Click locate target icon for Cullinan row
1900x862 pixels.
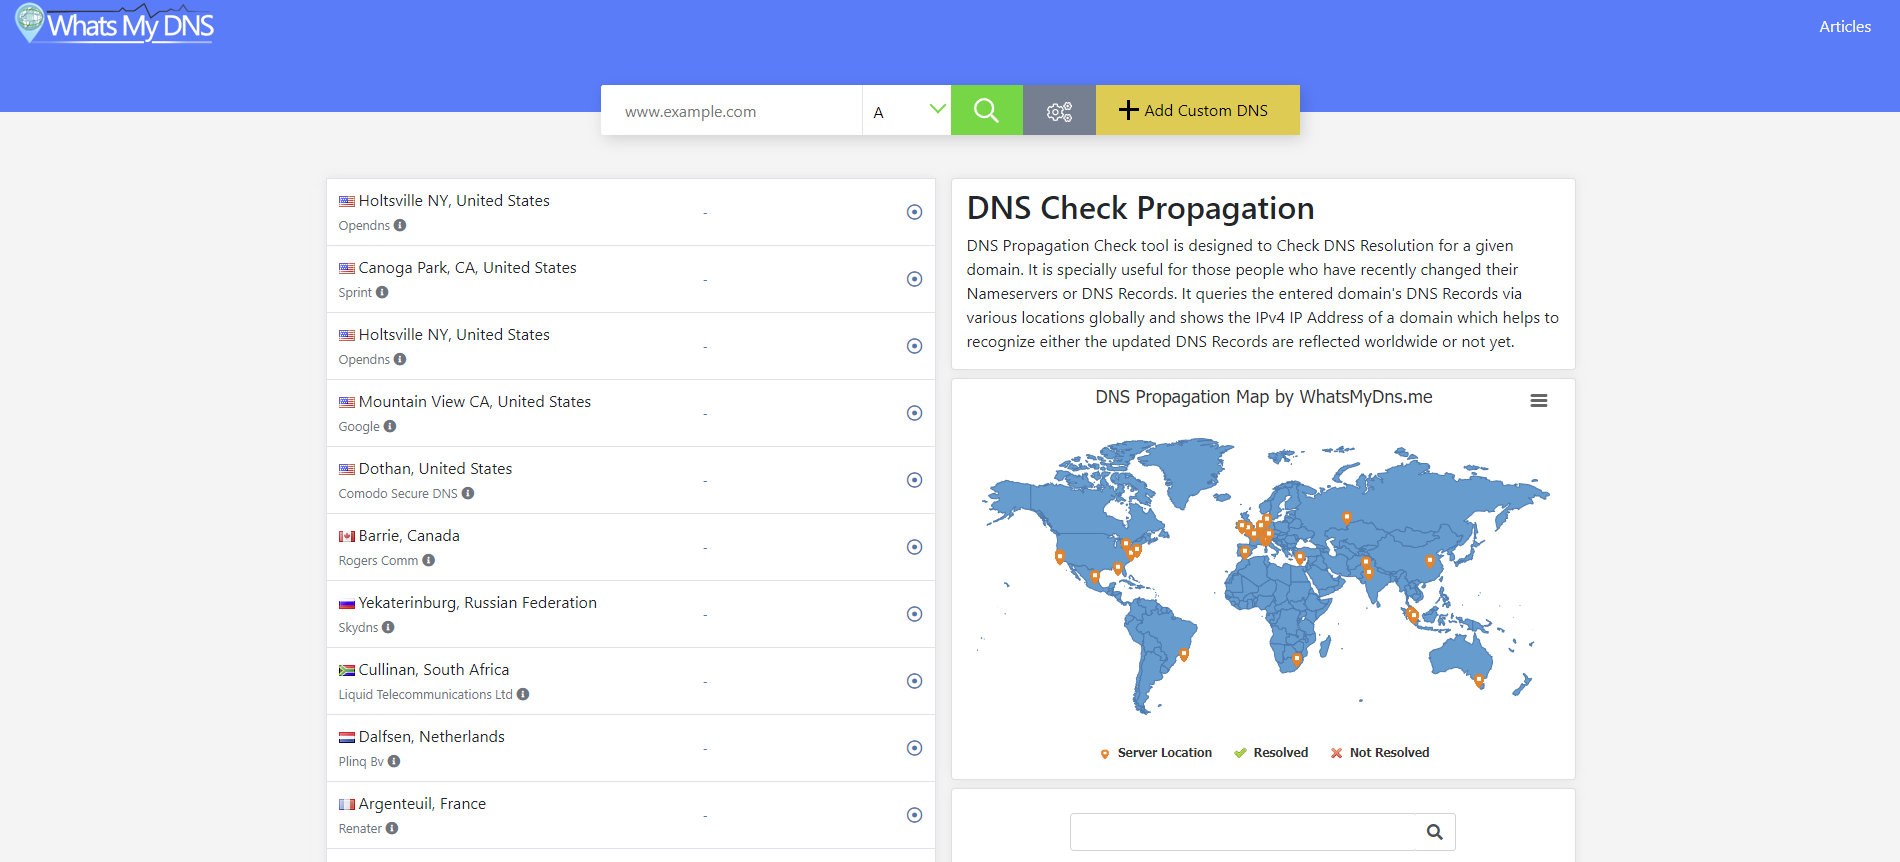(914, 681)
